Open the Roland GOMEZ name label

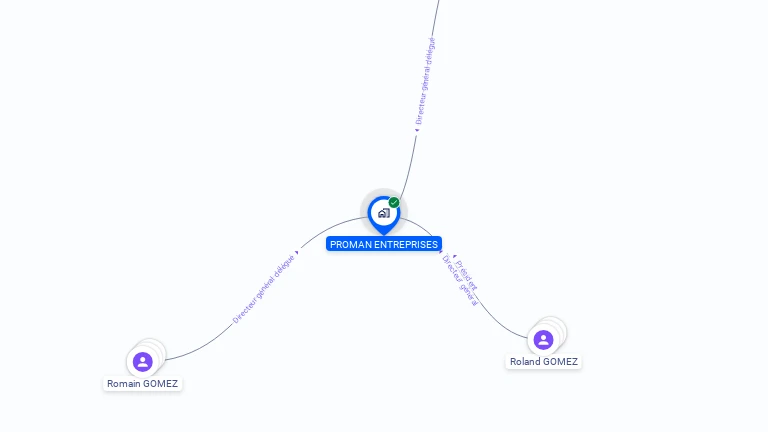pyautogui.click(x=544, y=361)
